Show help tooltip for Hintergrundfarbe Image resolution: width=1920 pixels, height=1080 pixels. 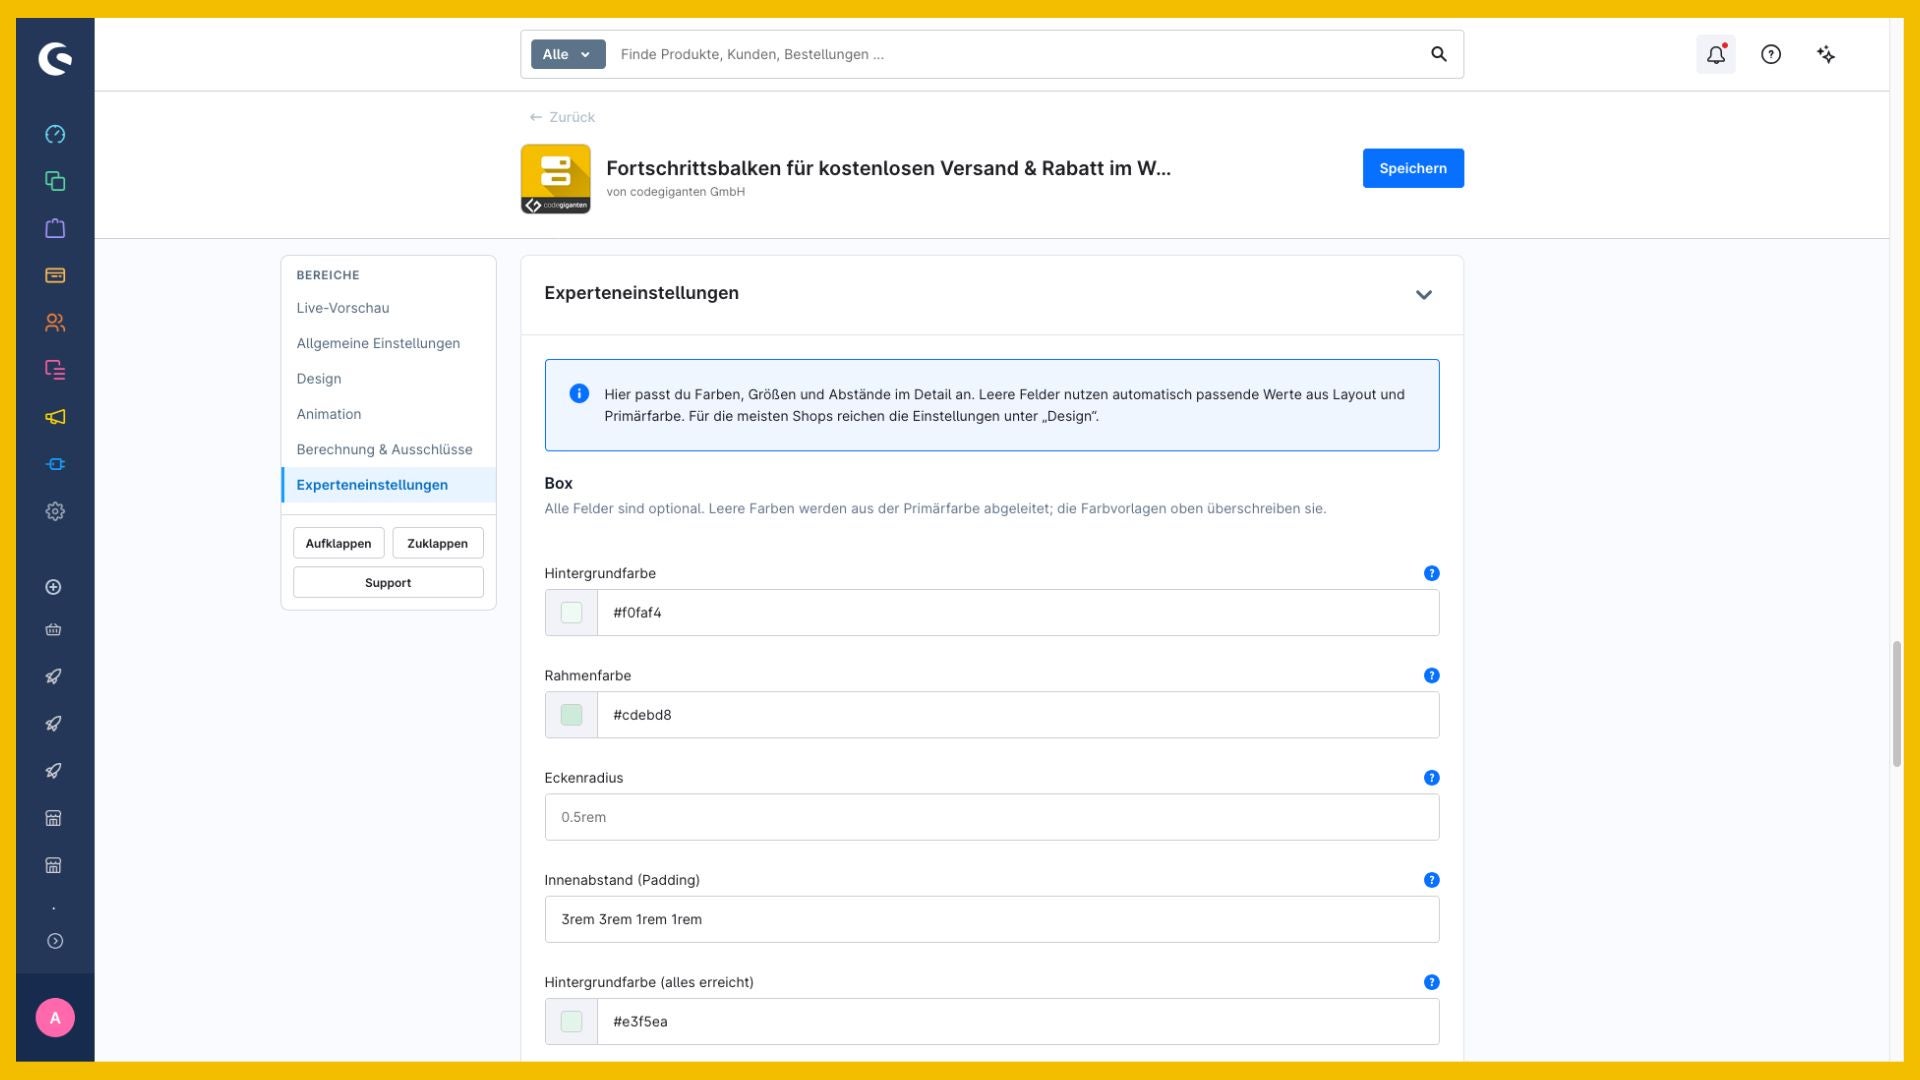click(x=1431, y=573)
